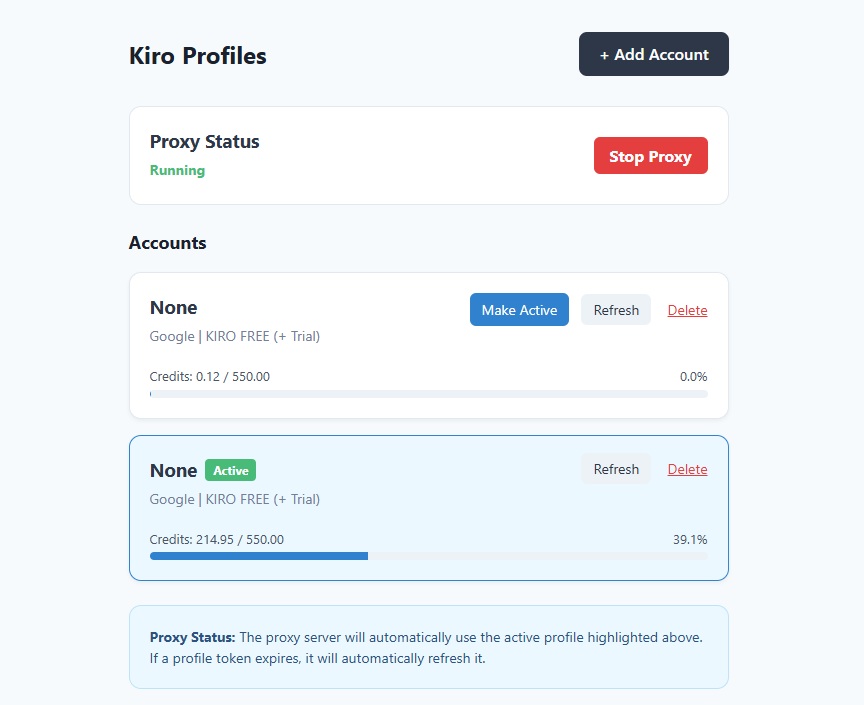Click the green Active badge
Viewport: 864px width, 705px height.
pyautogui.click(x=230, y=470)
